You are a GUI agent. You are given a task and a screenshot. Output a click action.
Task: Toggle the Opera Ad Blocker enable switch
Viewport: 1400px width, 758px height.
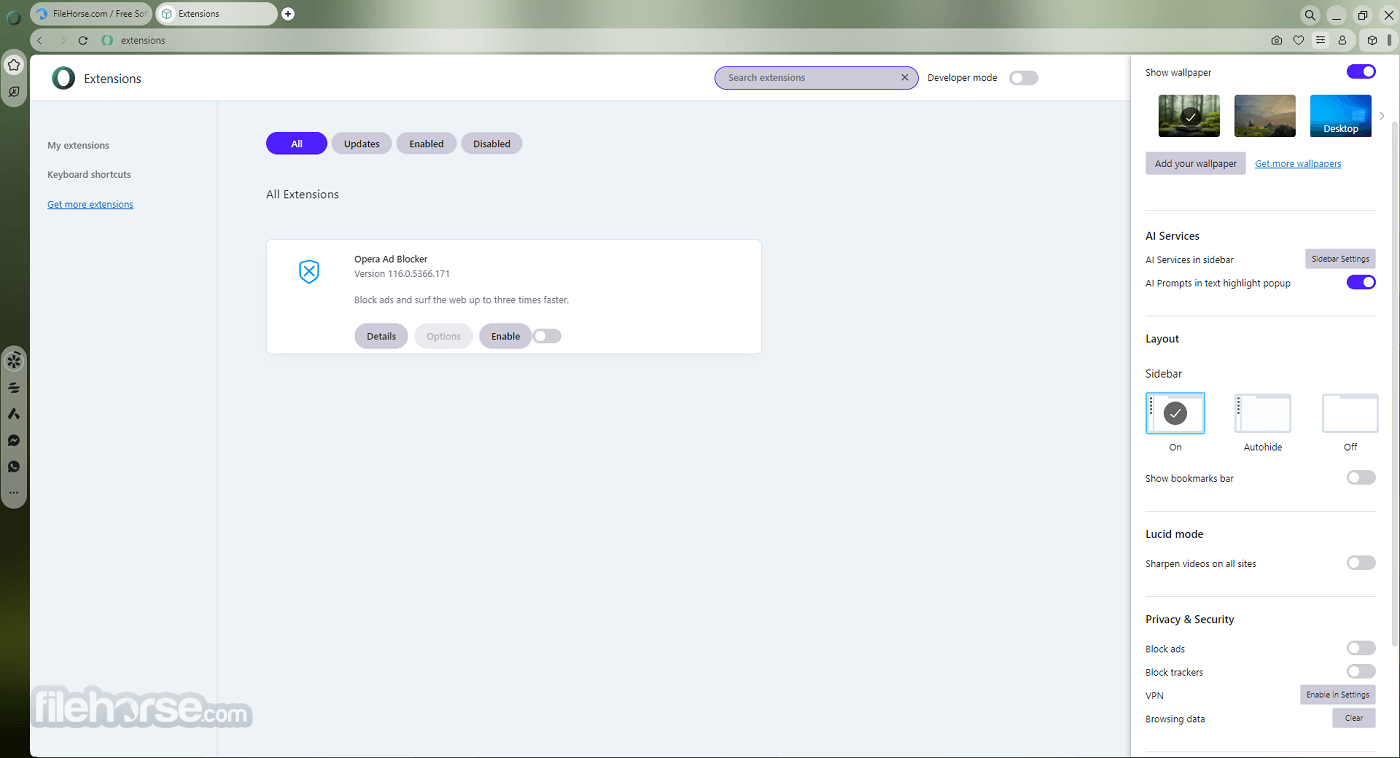tap(547, 336)
